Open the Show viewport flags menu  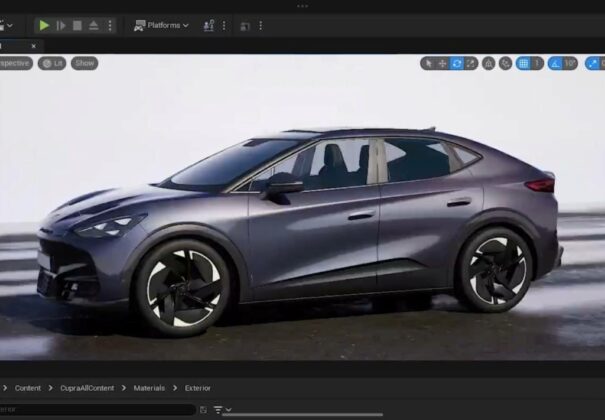point(84,63)
